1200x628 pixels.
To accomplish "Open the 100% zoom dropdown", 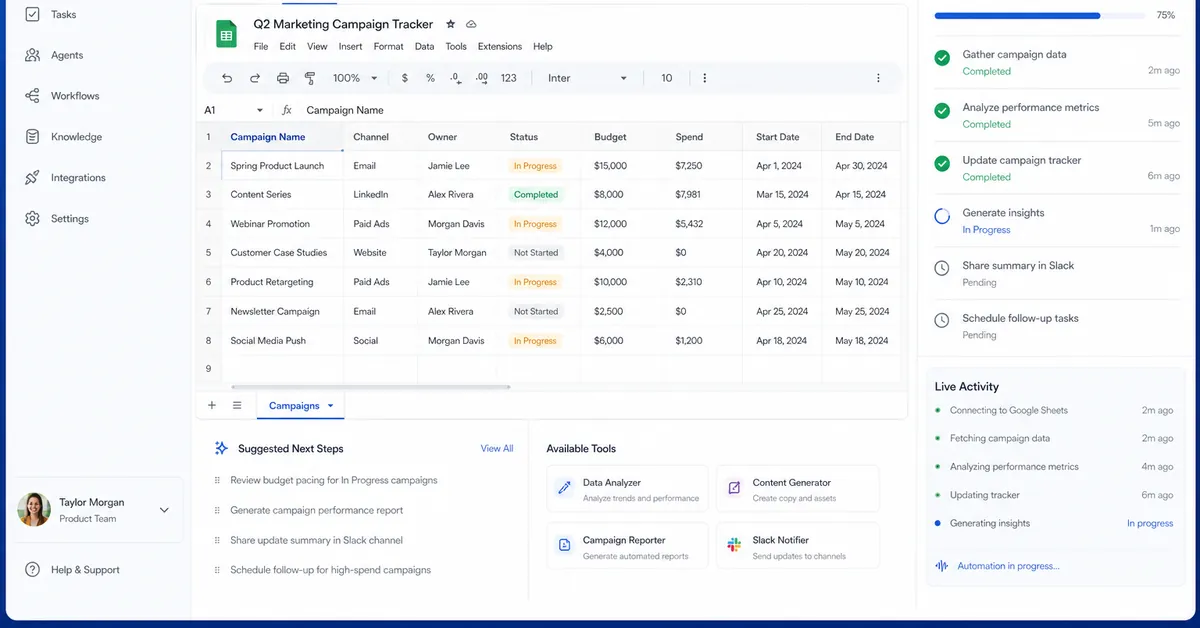I will click(355, 78).
